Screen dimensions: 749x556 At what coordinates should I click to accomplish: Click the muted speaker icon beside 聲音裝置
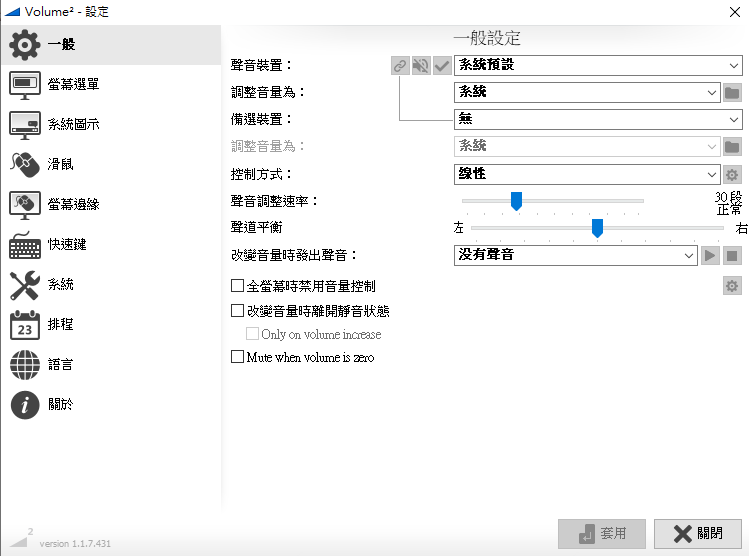pos(421,66)
